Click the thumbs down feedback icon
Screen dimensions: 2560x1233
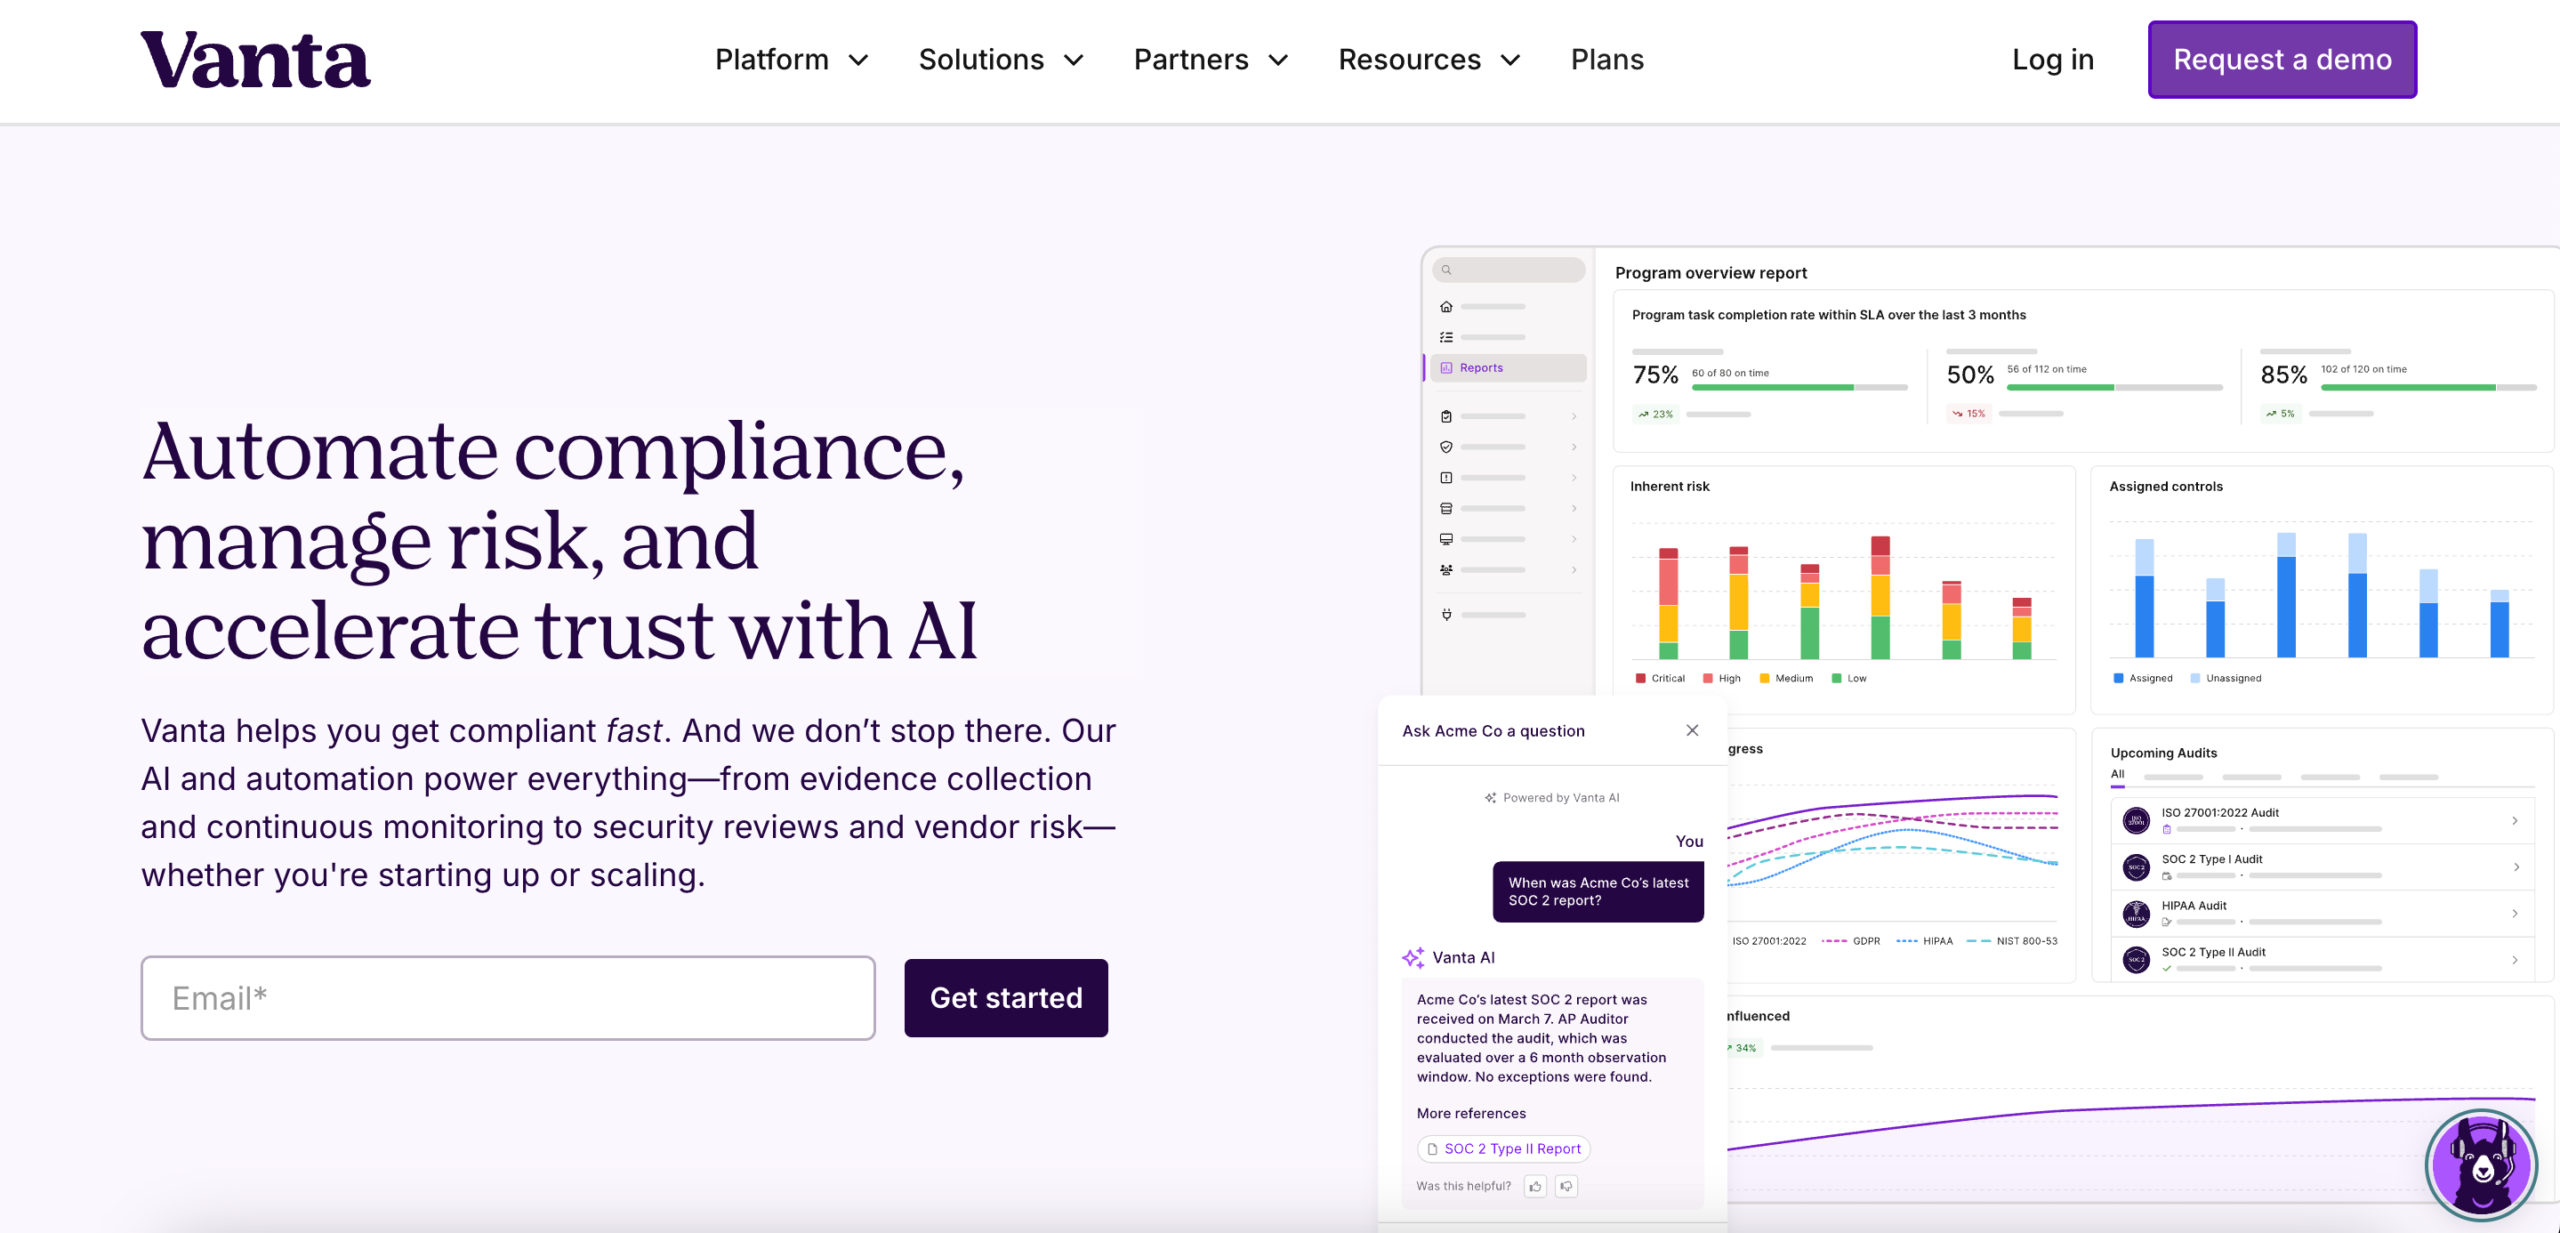click(x=1566, y=1187)
